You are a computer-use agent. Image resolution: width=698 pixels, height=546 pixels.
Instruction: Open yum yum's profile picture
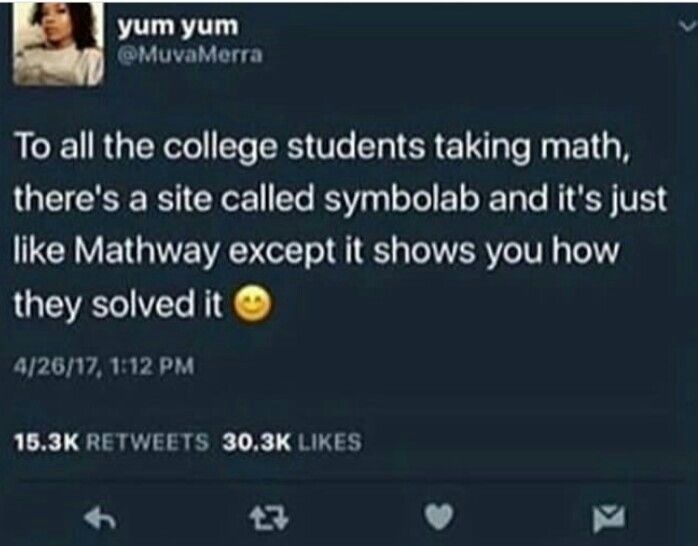click(58, 43)
